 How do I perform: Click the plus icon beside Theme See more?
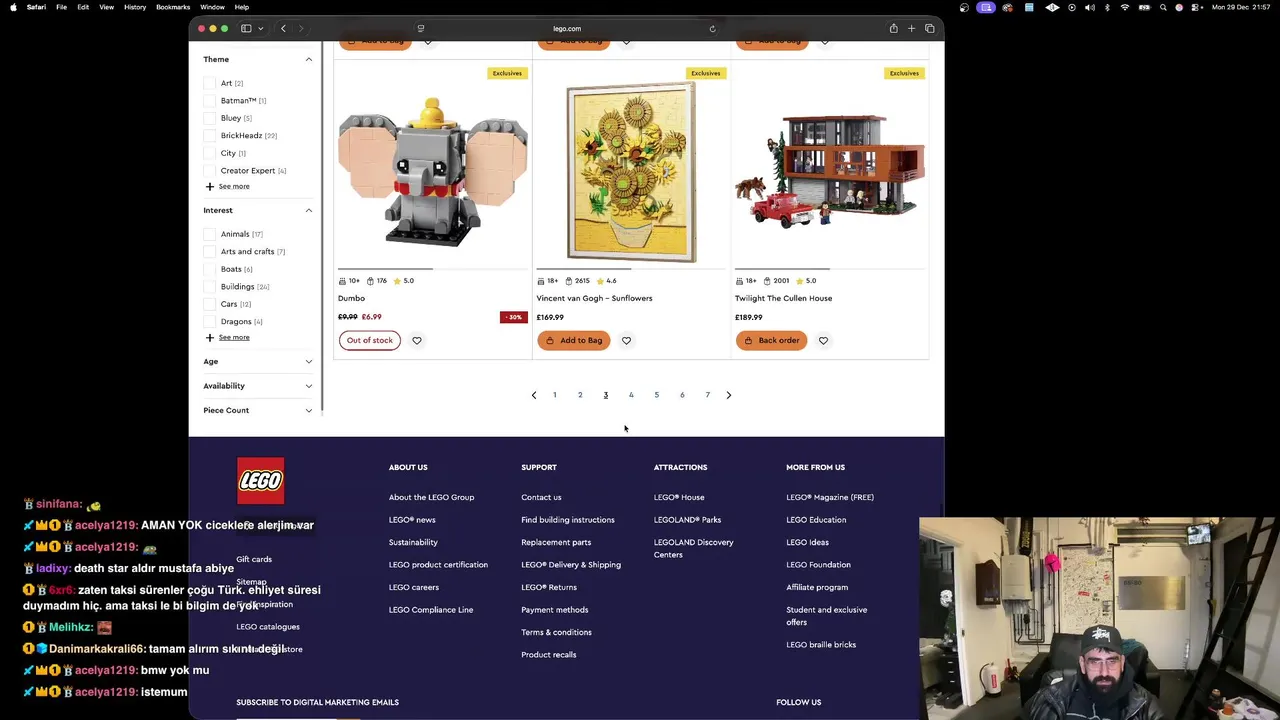(x=209, y=187)
